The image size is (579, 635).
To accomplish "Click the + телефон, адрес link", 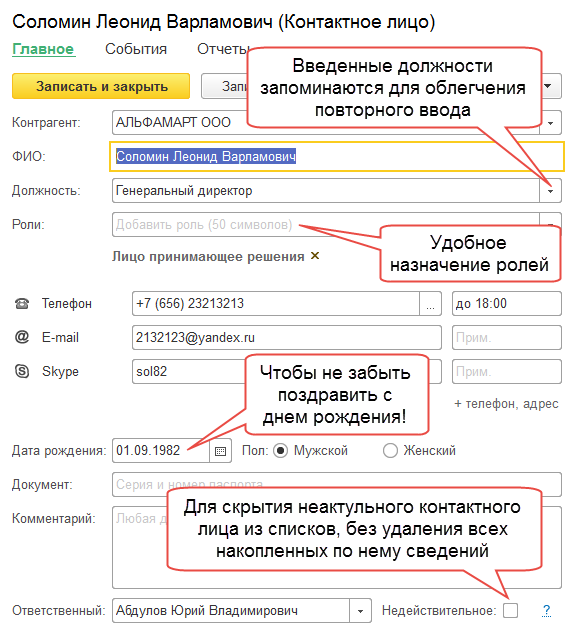I will [x=506, y=404].
